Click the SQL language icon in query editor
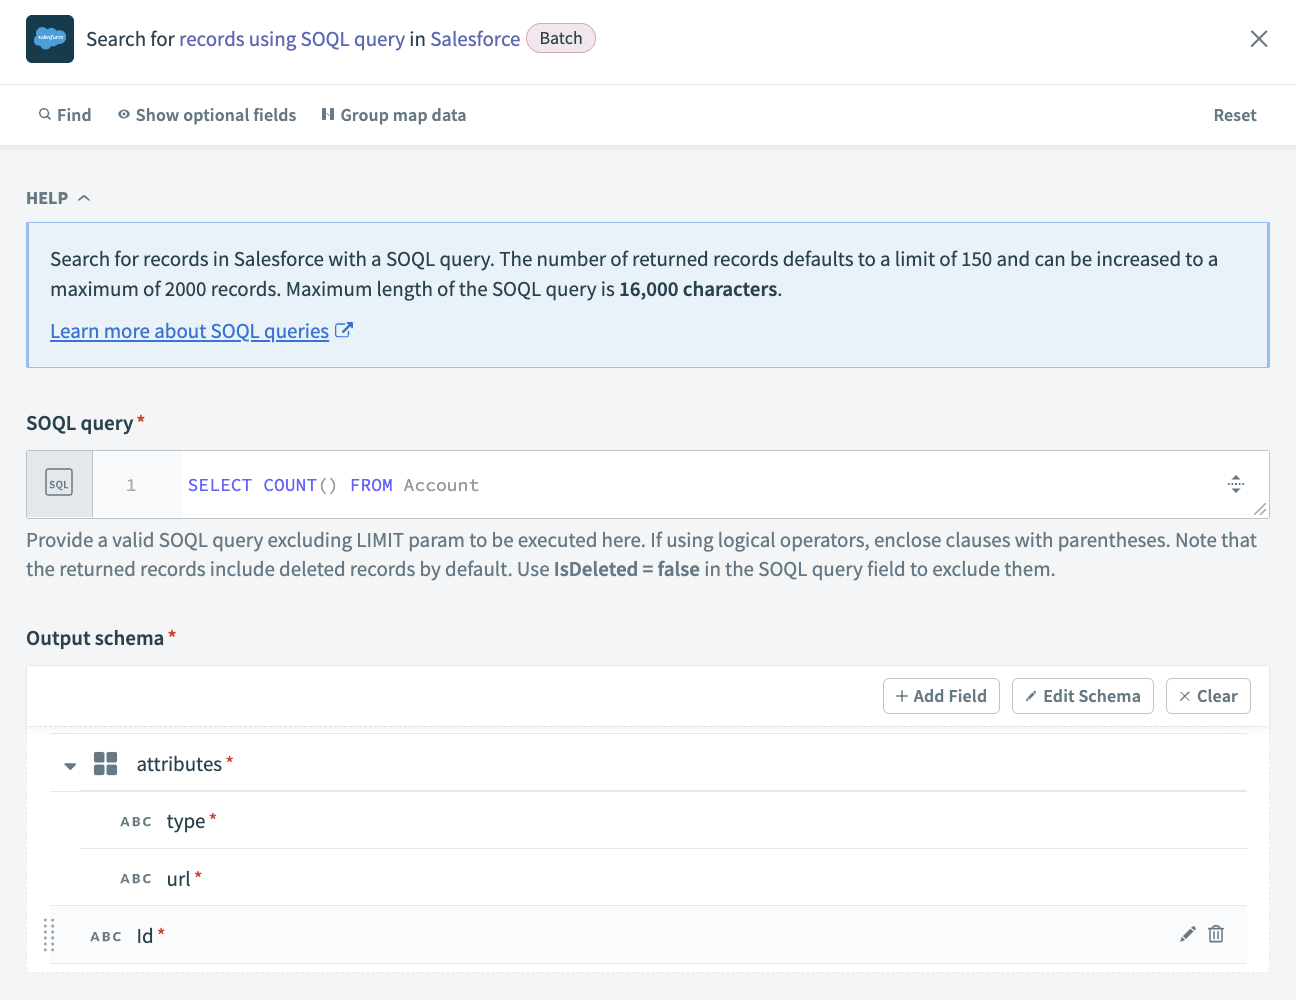1296x1000 pixels. click(x=59, y=482)
